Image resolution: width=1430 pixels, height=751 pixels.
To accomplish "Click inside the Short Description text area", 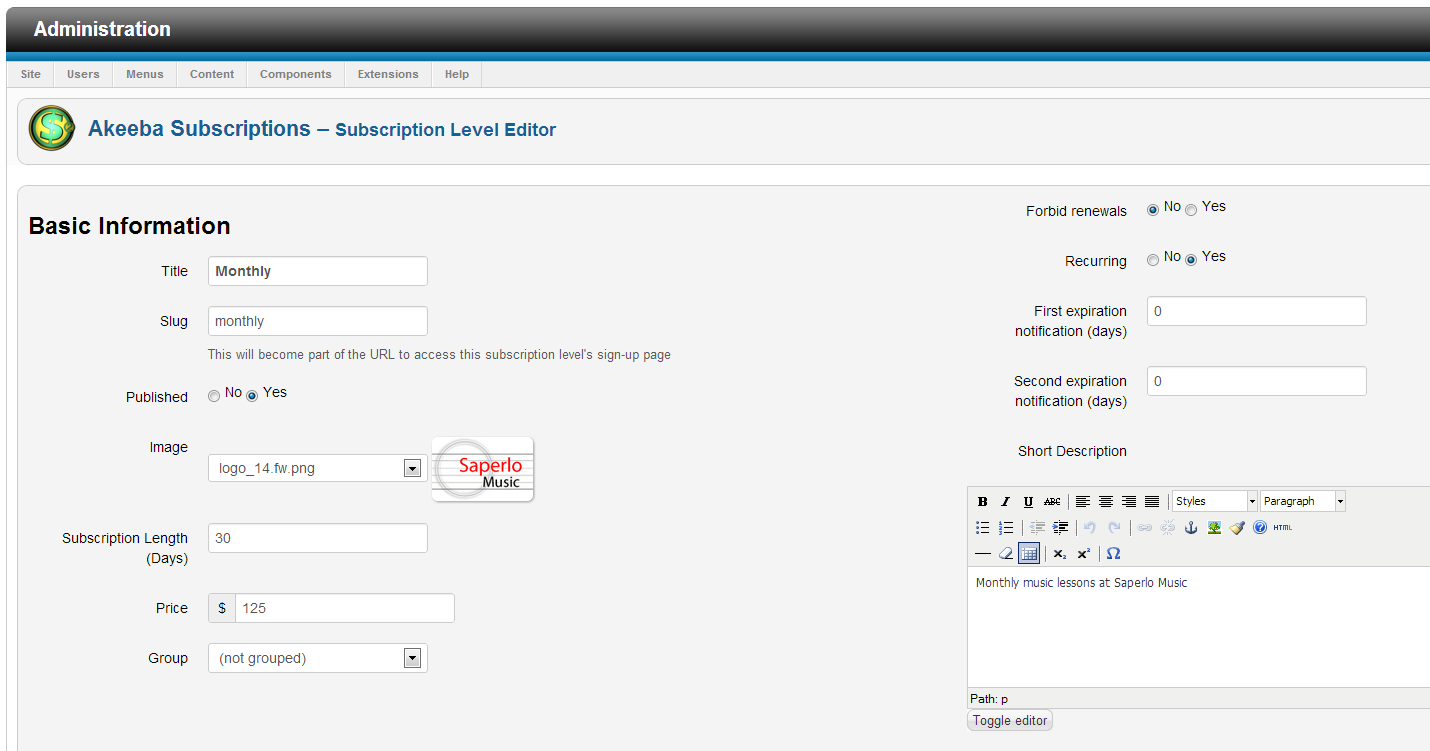I will click(x=1199, y=627).
